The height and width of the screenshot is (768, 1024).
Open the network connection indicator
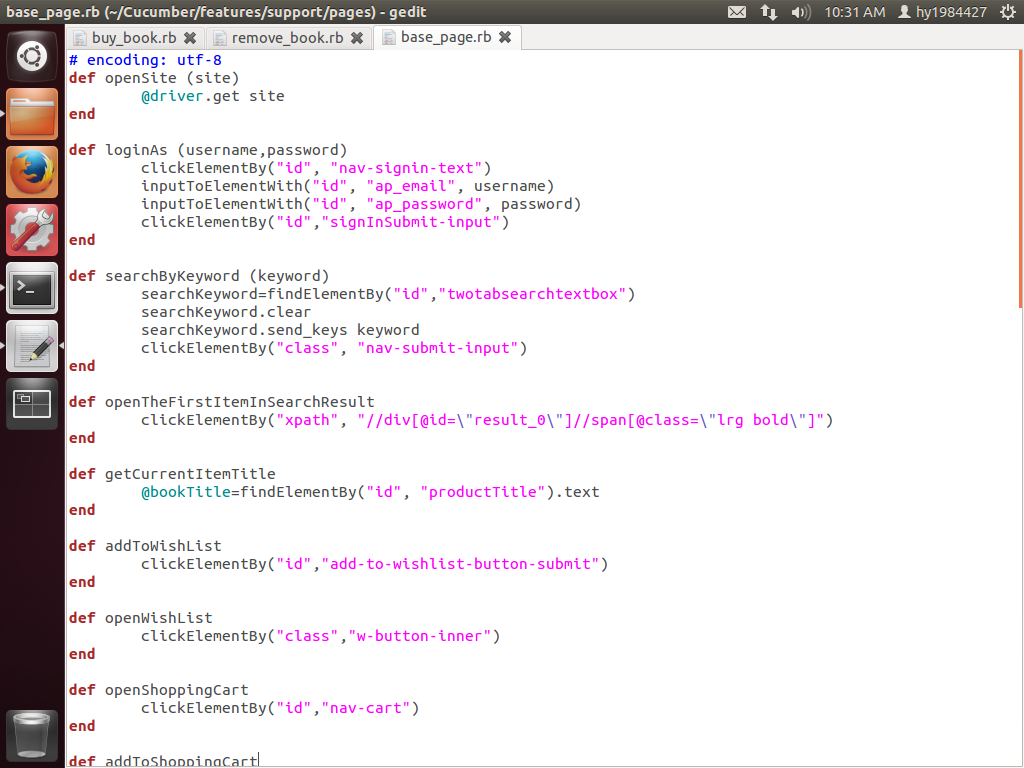click(x=769, y=12)
